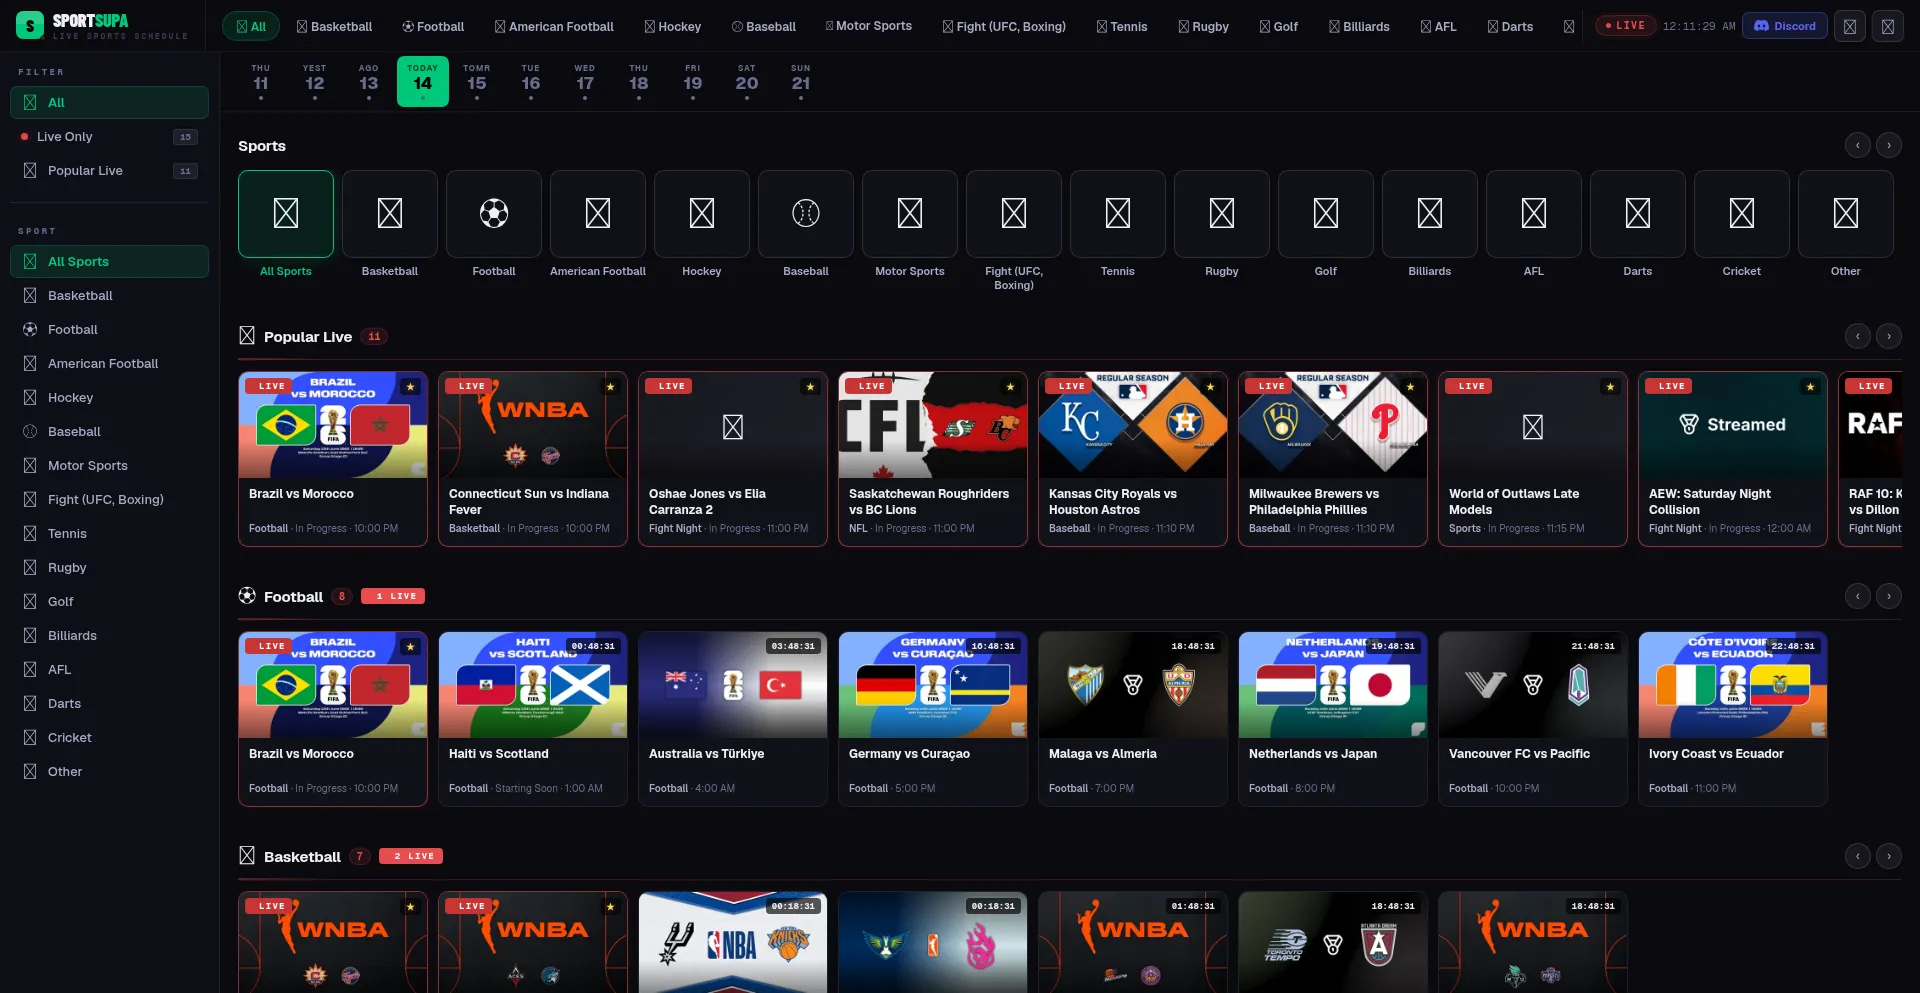The width and height of the screenshot is (1920, 993).
Task: Advance the Basketball carousel with next arrow
Action: (1889, 857)
